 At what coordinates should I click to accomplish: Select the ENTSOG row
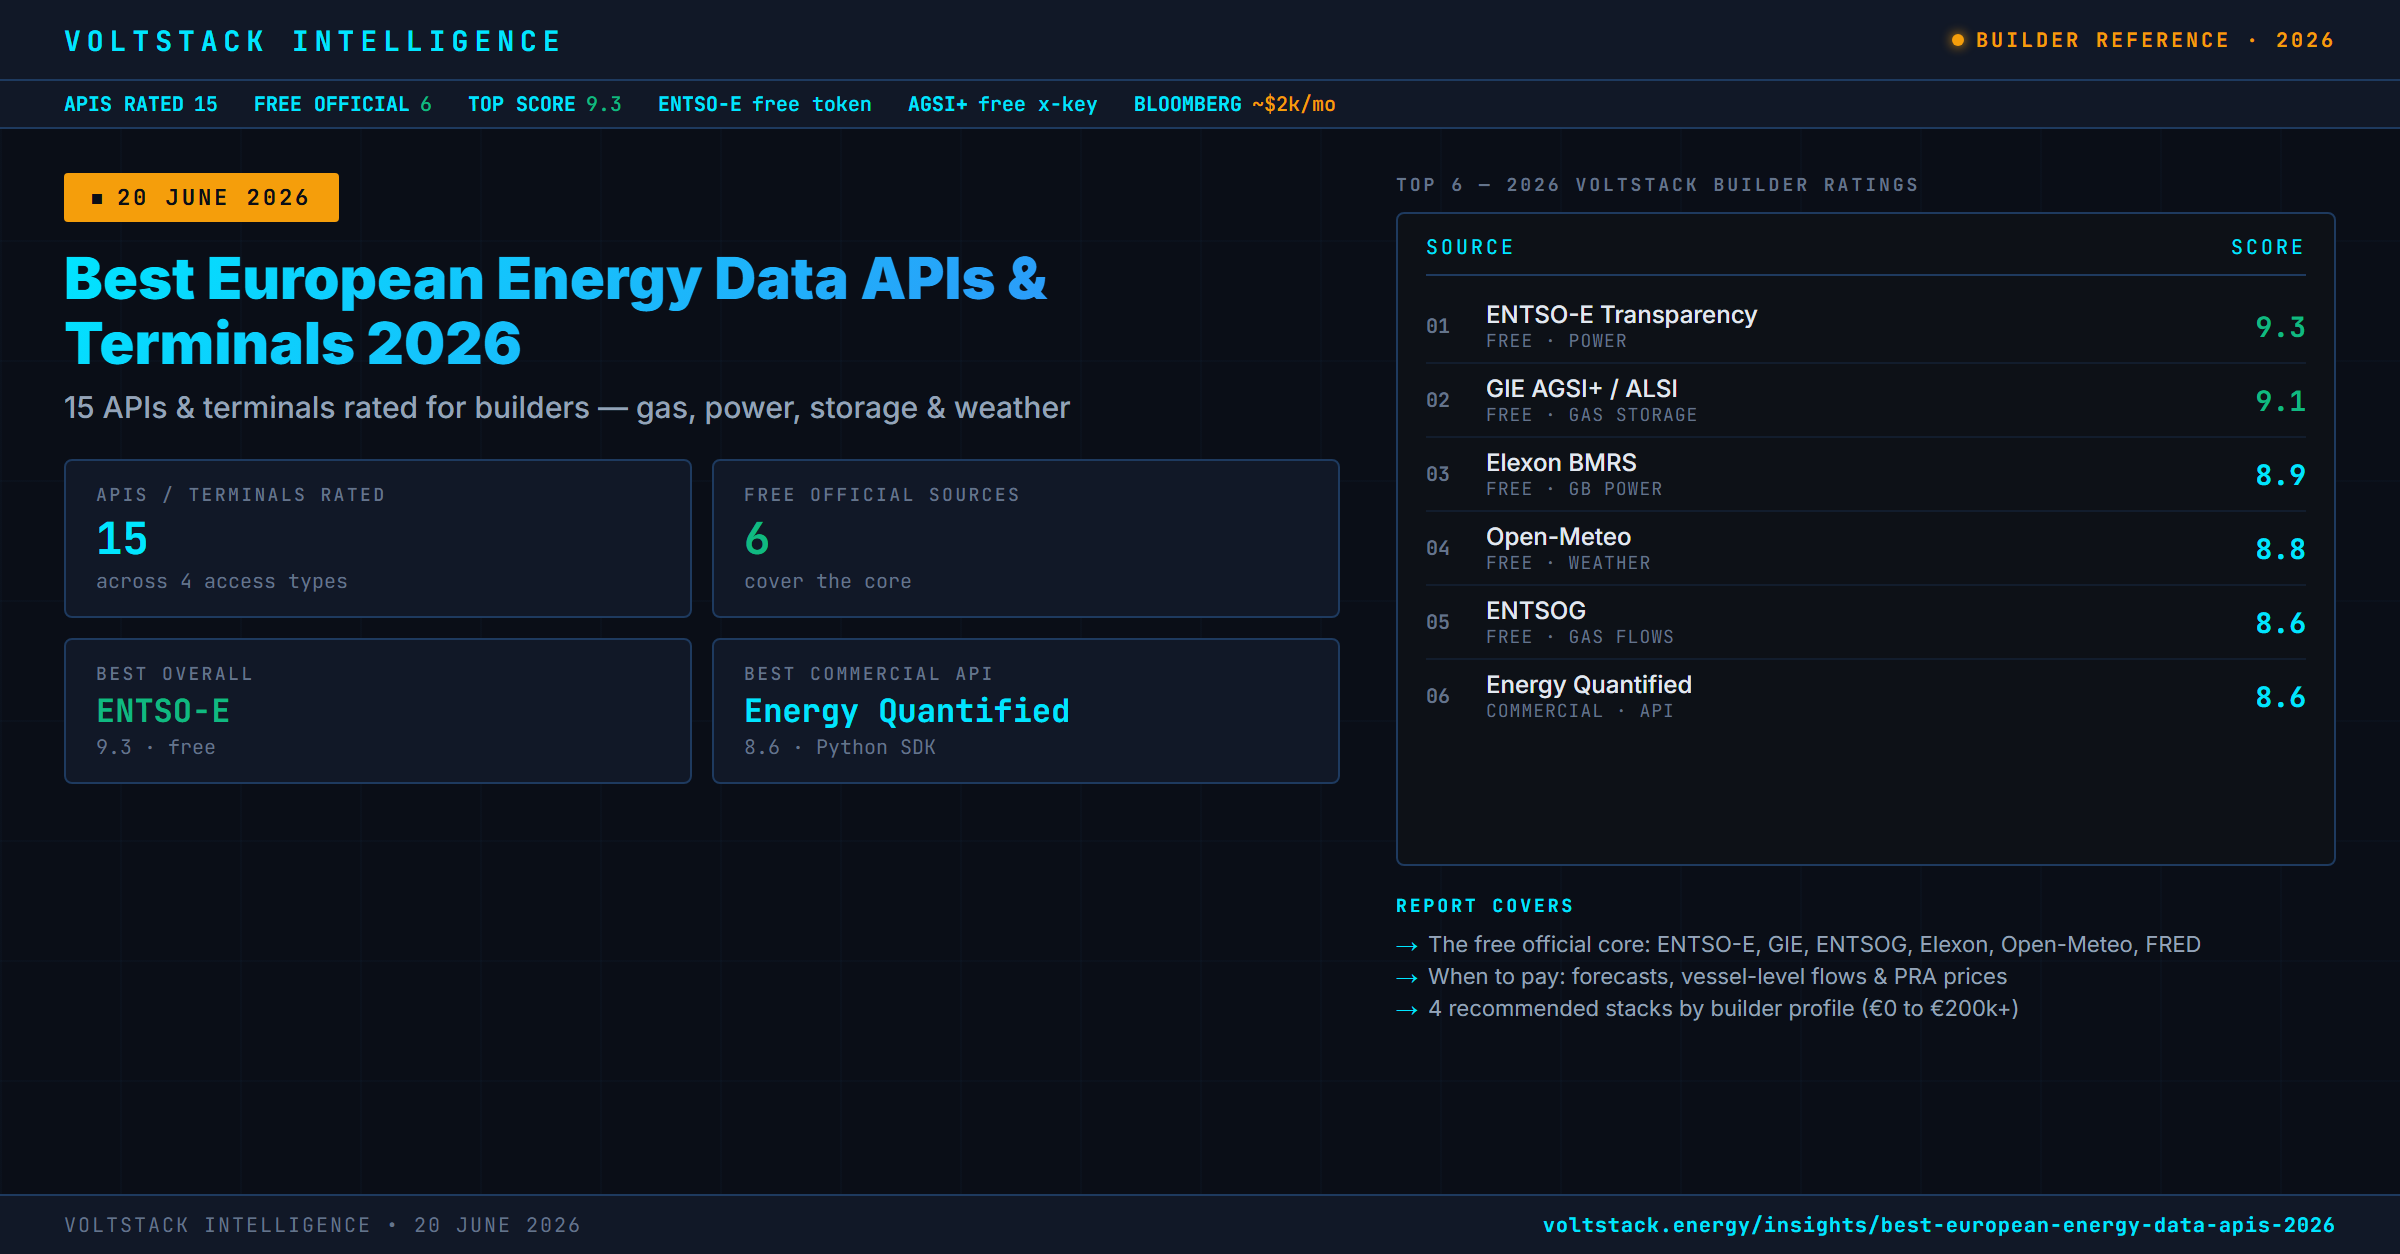click(x=1866, y=622)
